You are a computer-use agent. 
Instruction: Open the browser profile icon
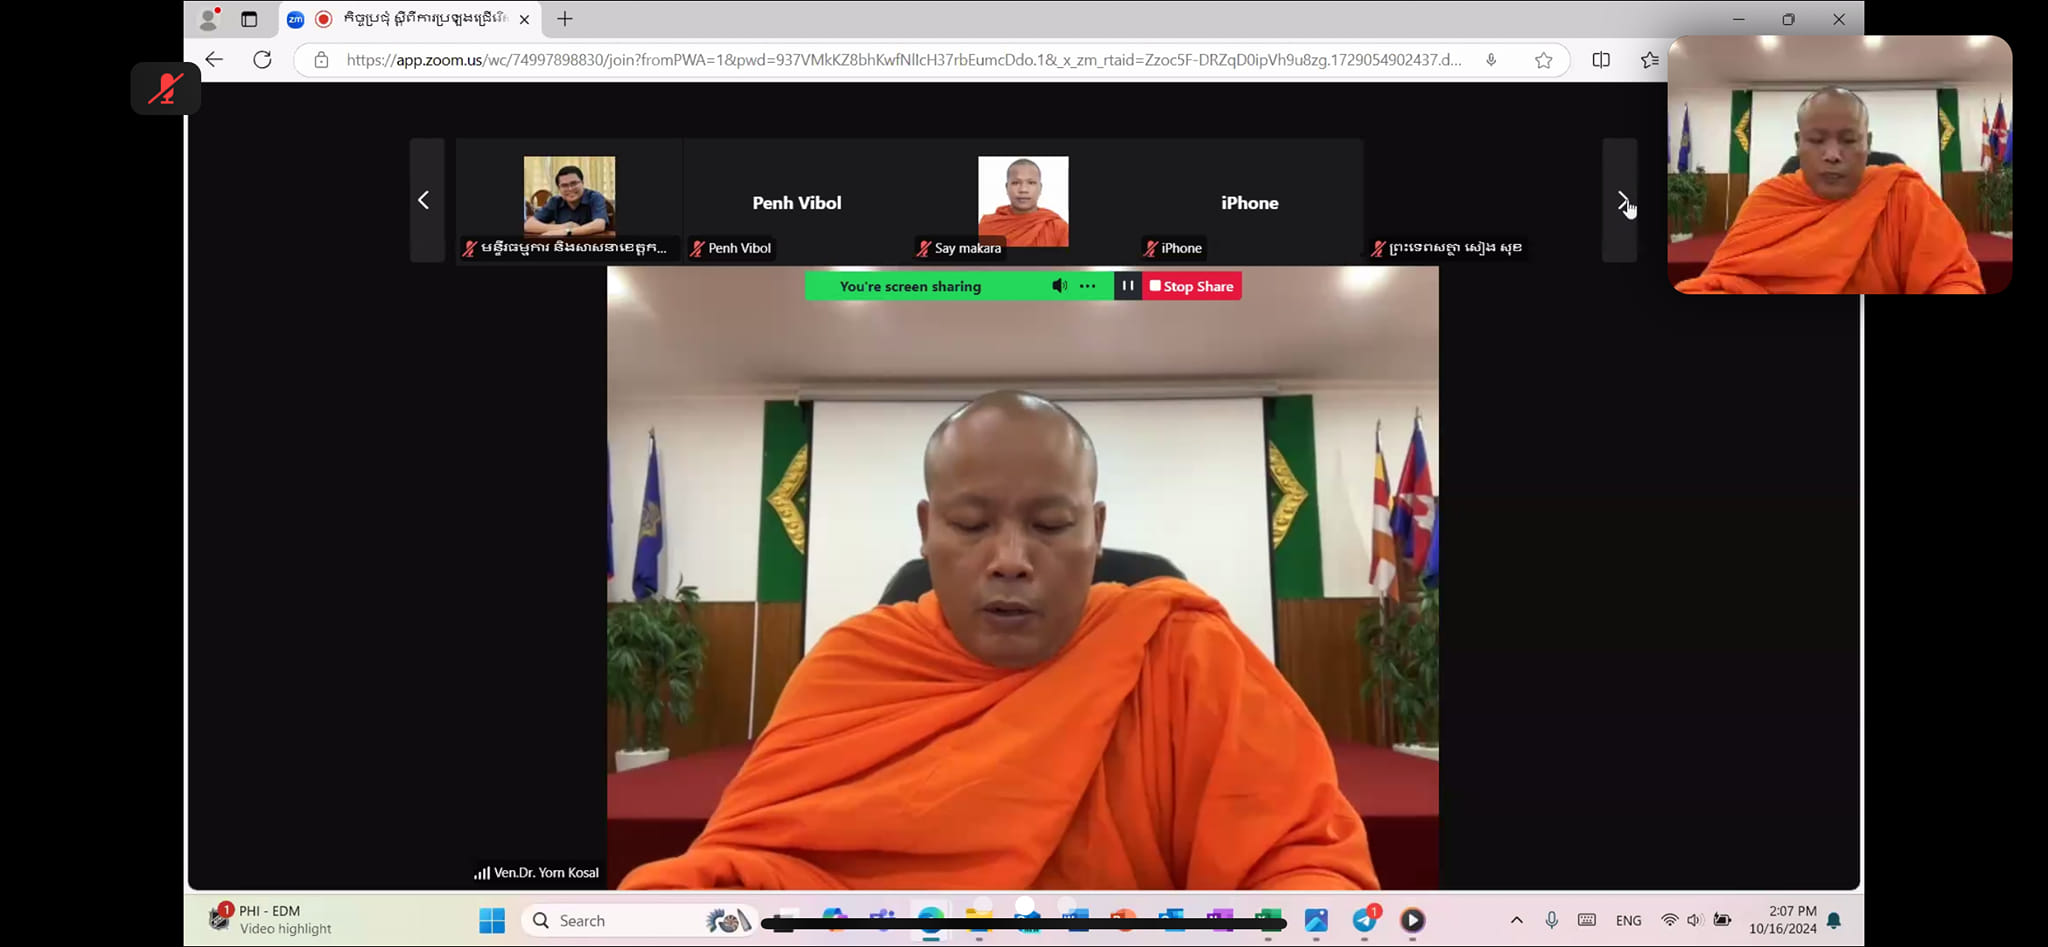point(209,18)
